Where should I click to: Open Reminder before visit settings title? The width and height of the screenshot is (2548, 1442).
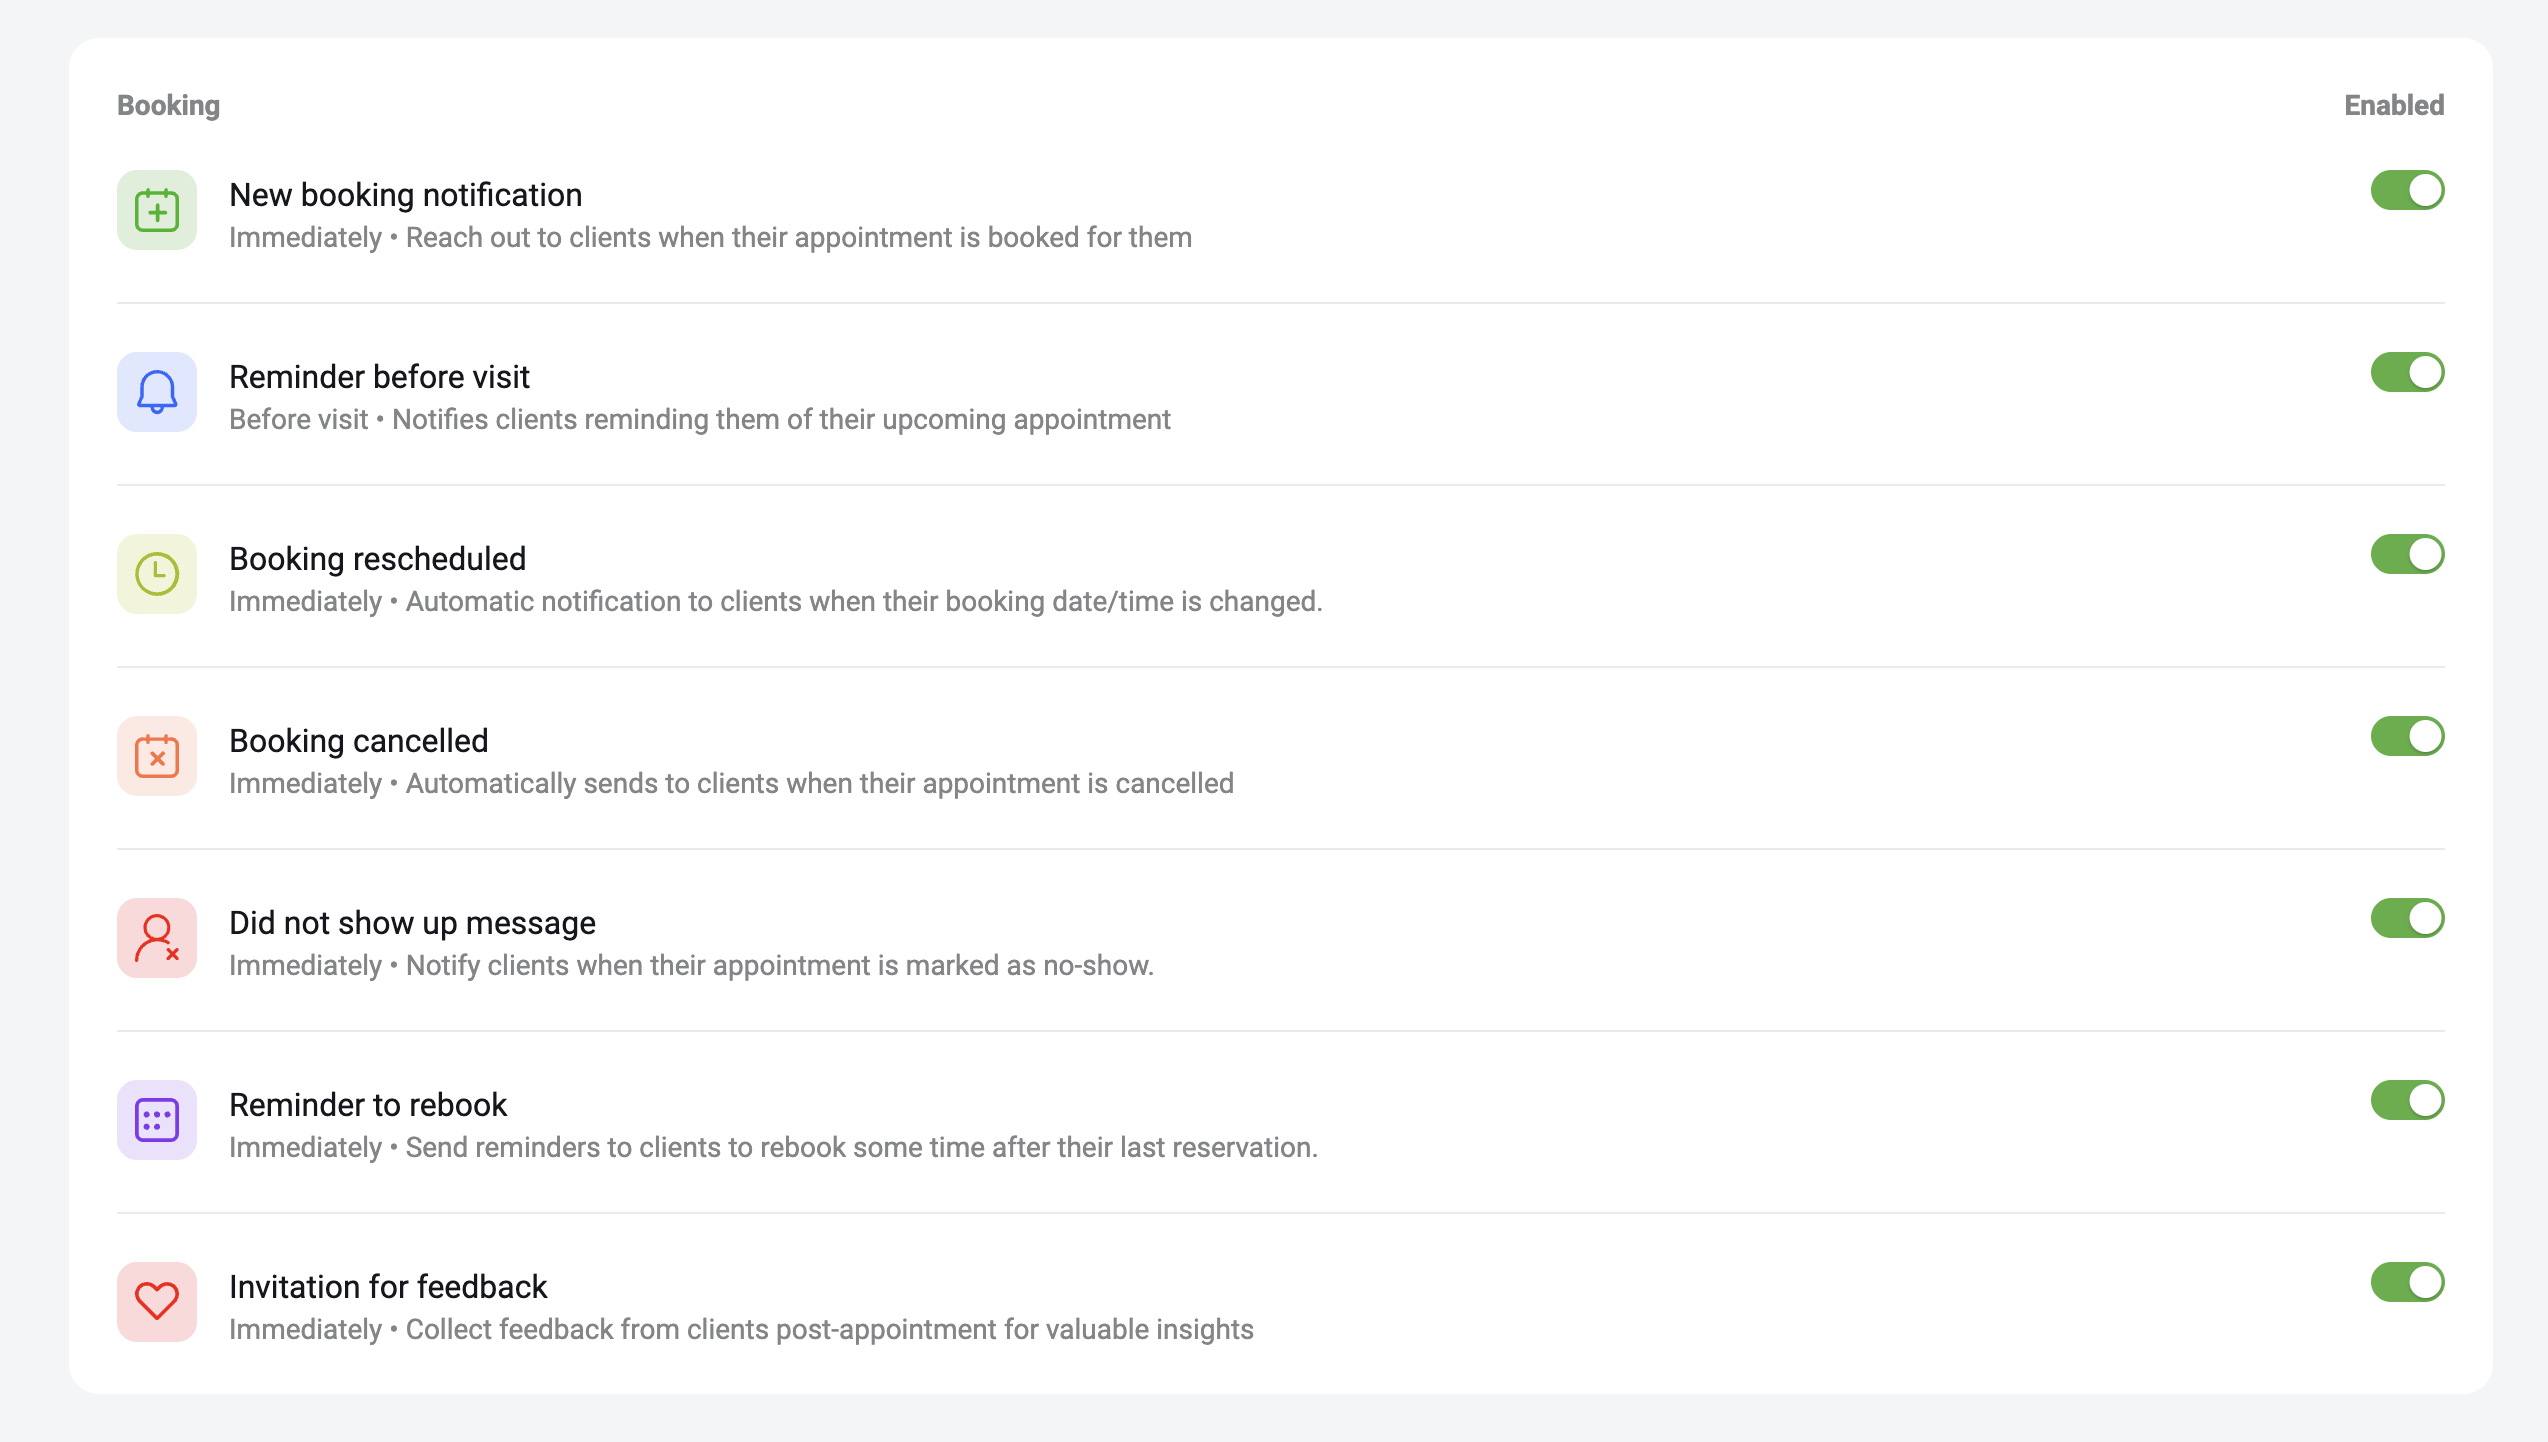[379, 377]
